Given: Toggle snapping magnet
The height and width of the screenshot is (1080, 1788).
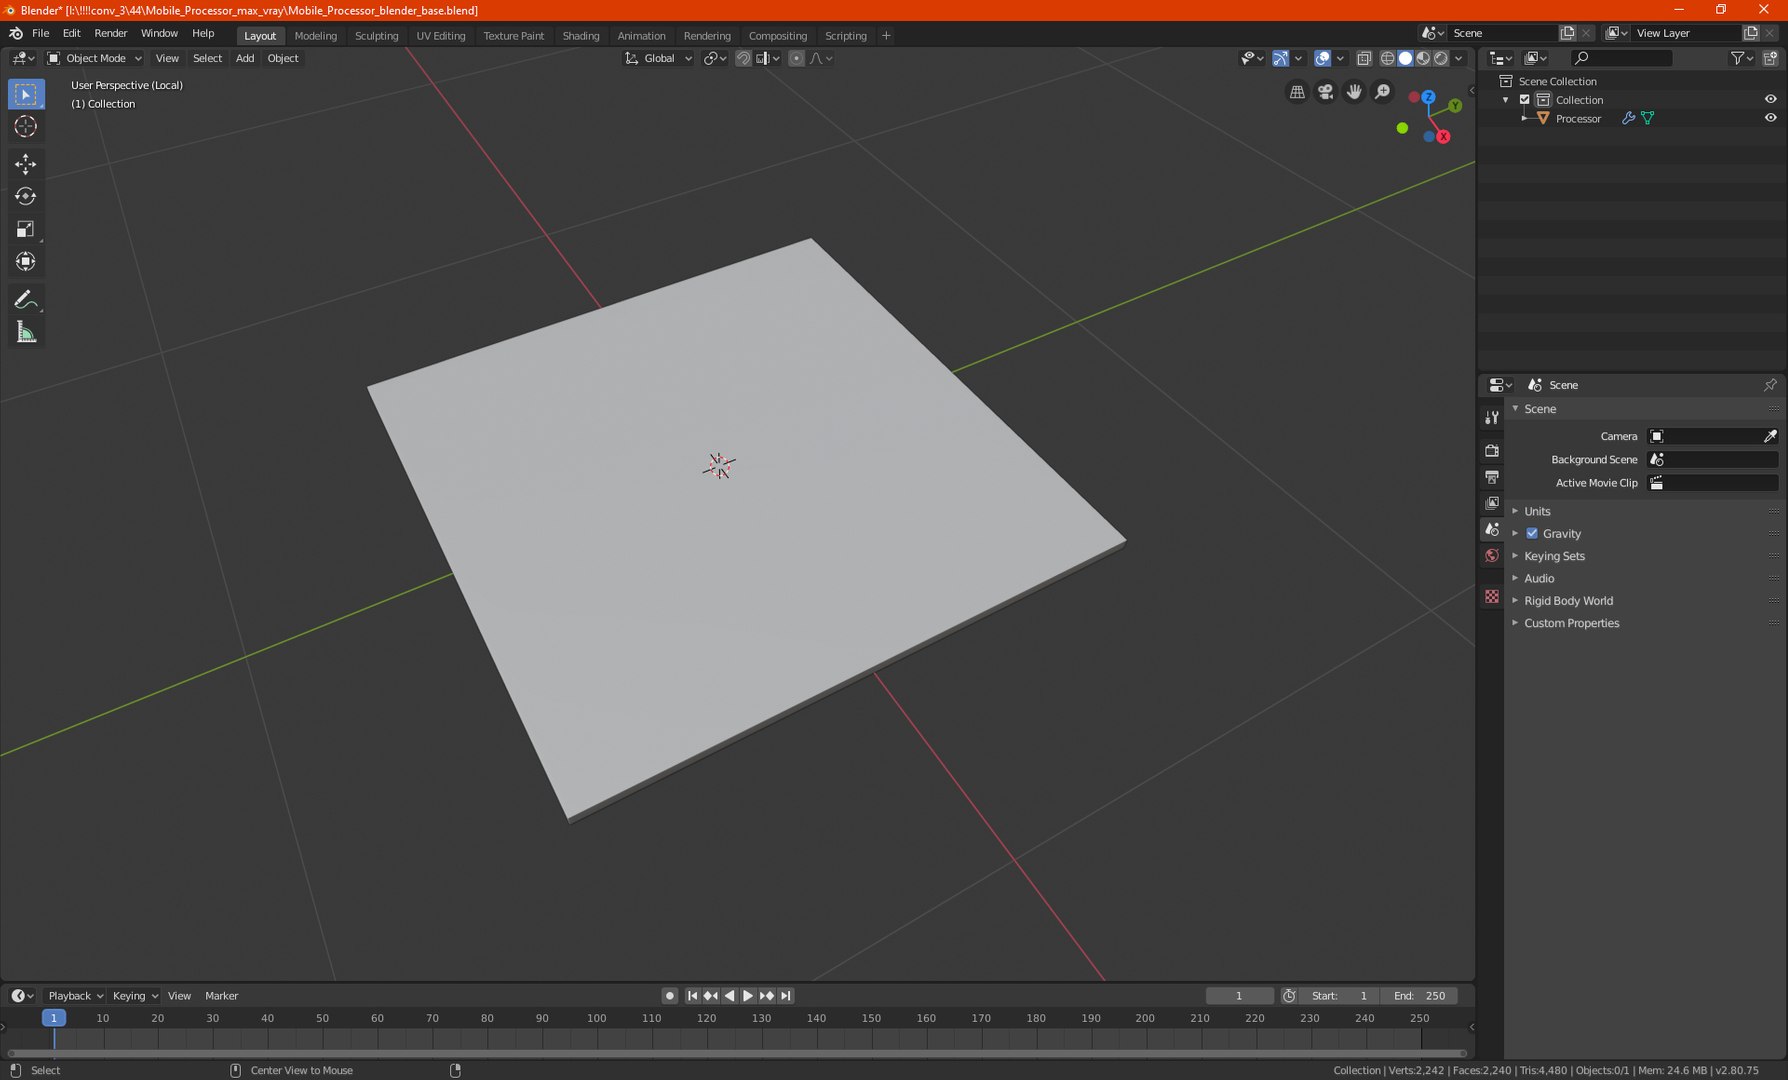Looking at the screenshot, I should (743, 58).
